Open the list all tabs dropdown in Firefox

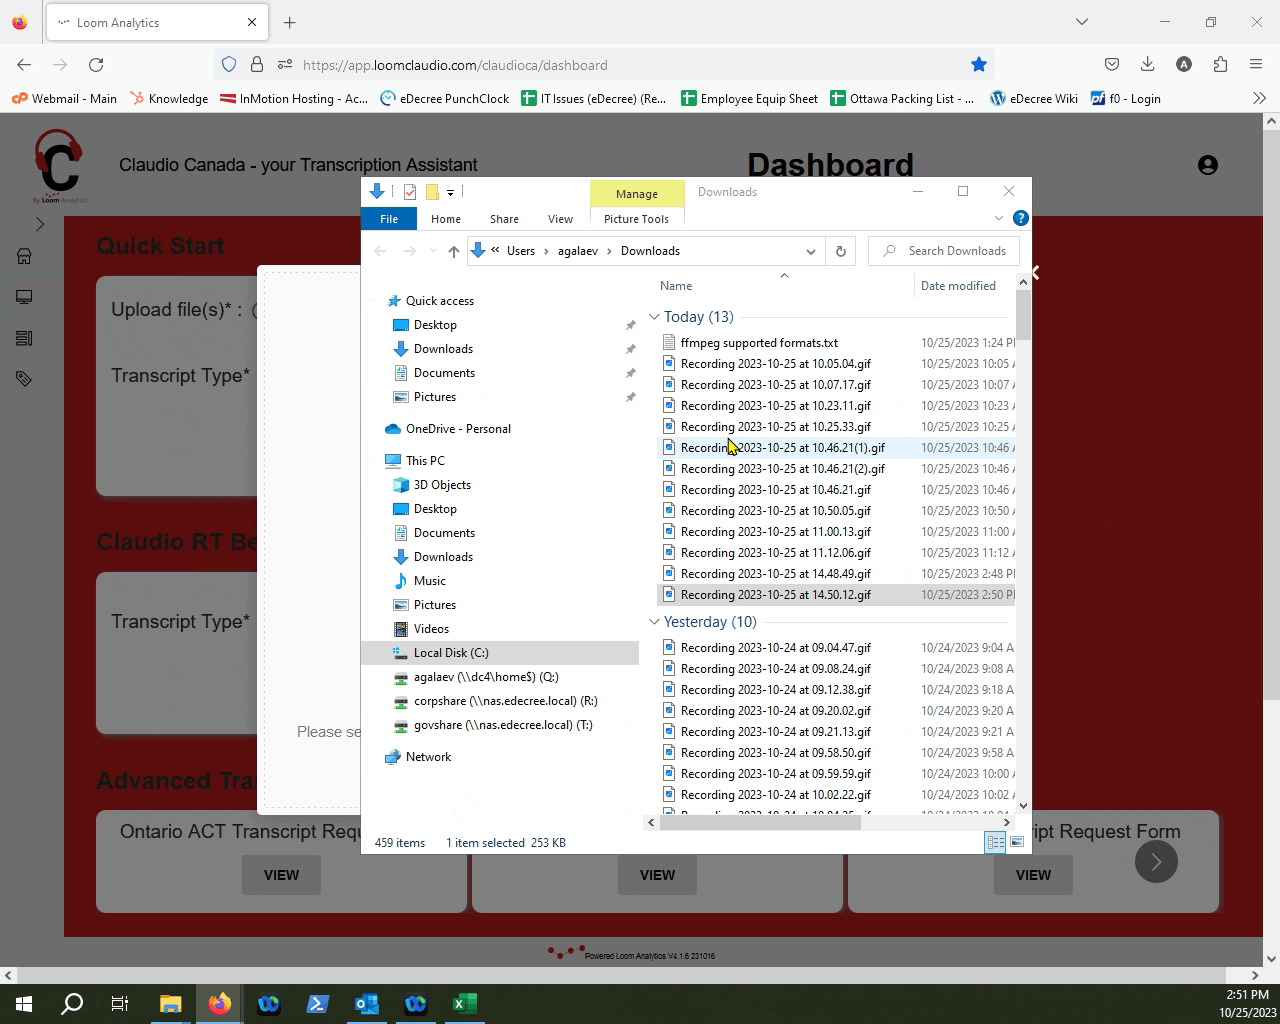1081,22
